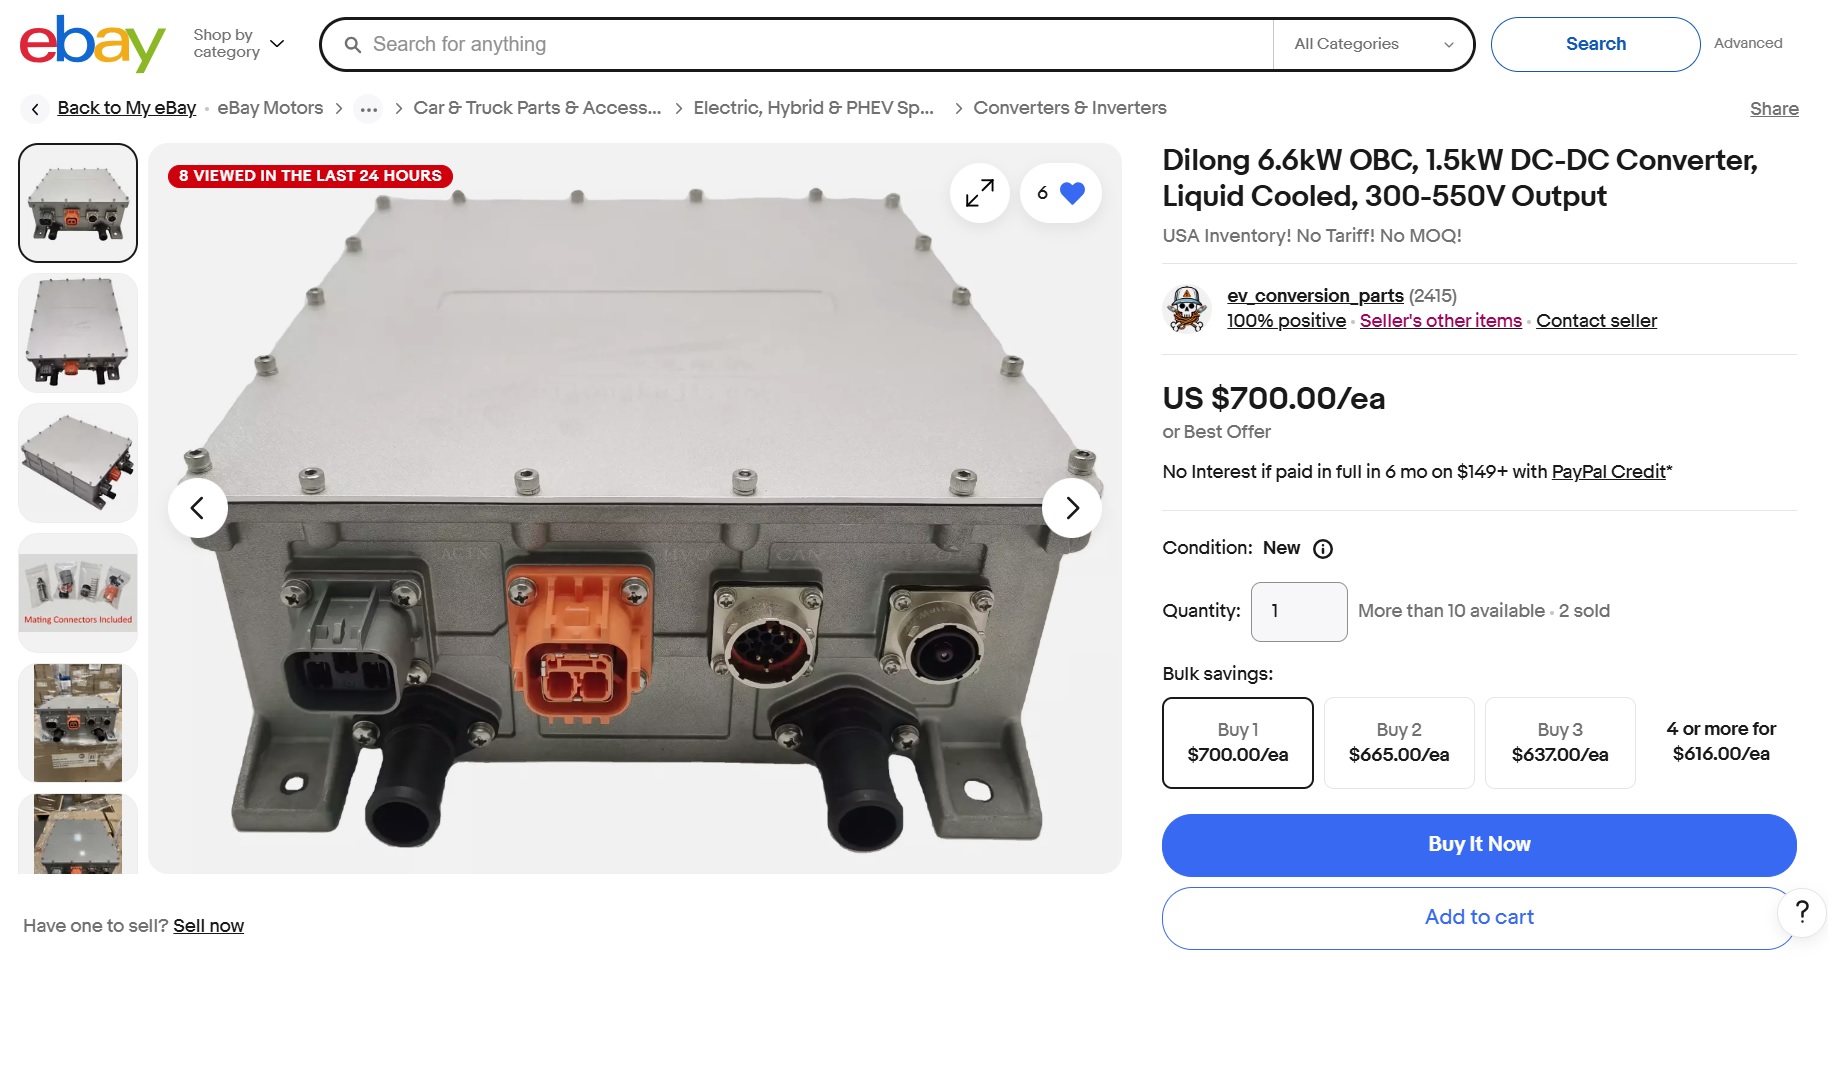This screenshot has width=1828, height=1071.
Task: Open Seller's other items link
Action: pyautogui.click(x=1440, y=321)
